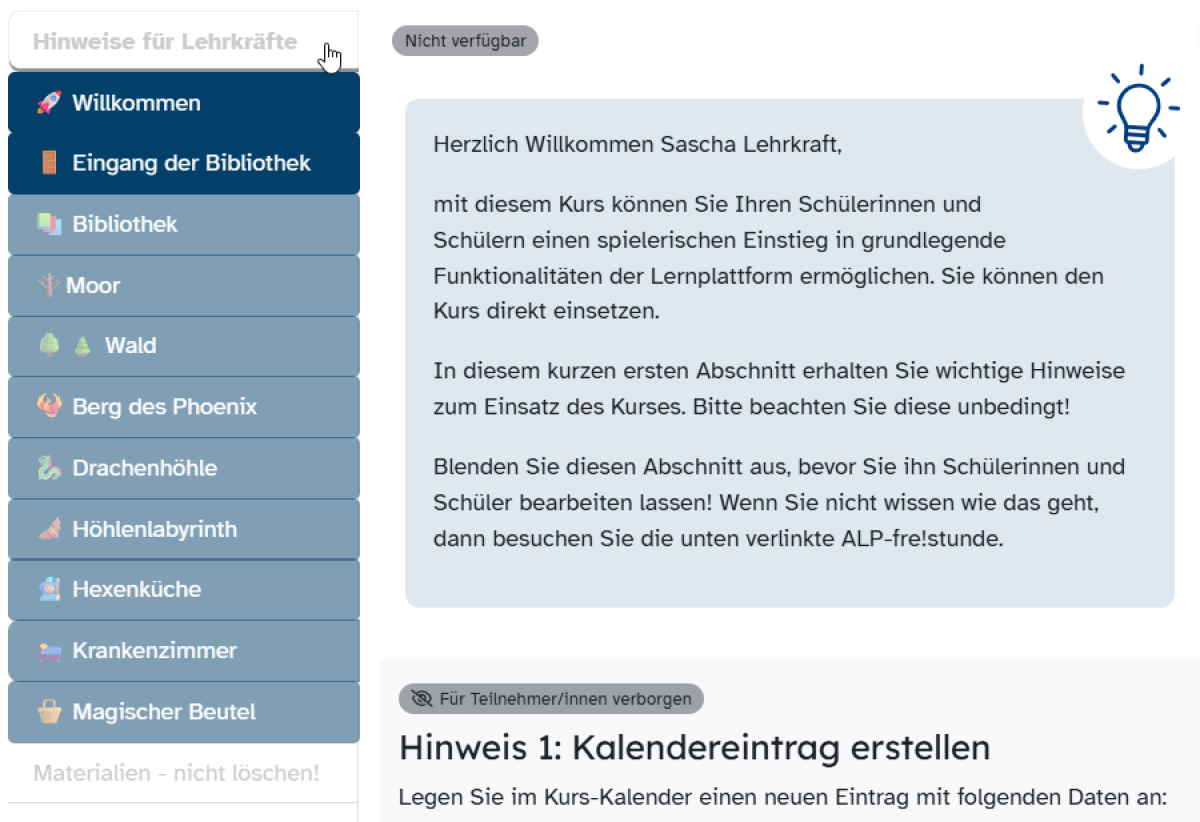Click the rocket icon beside Willkommen
The image size is (1200, 822).
click(48, 103)
